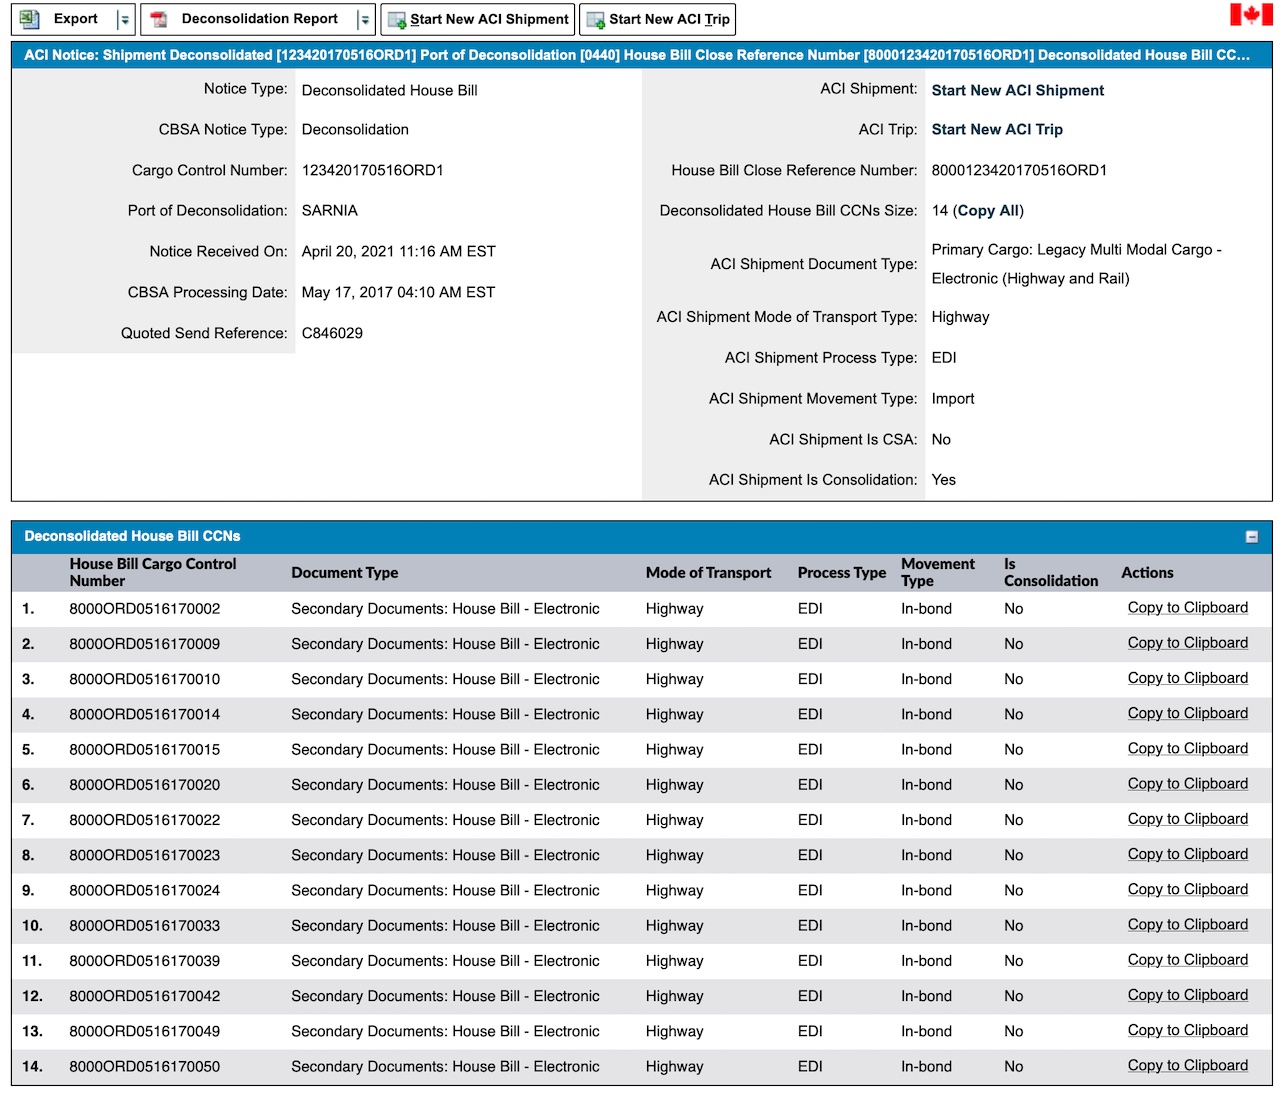Copy CCN 8000ORD0516170002 to clipboard
This screenshot has height=1093, width=1280.
click(1188, 607)
